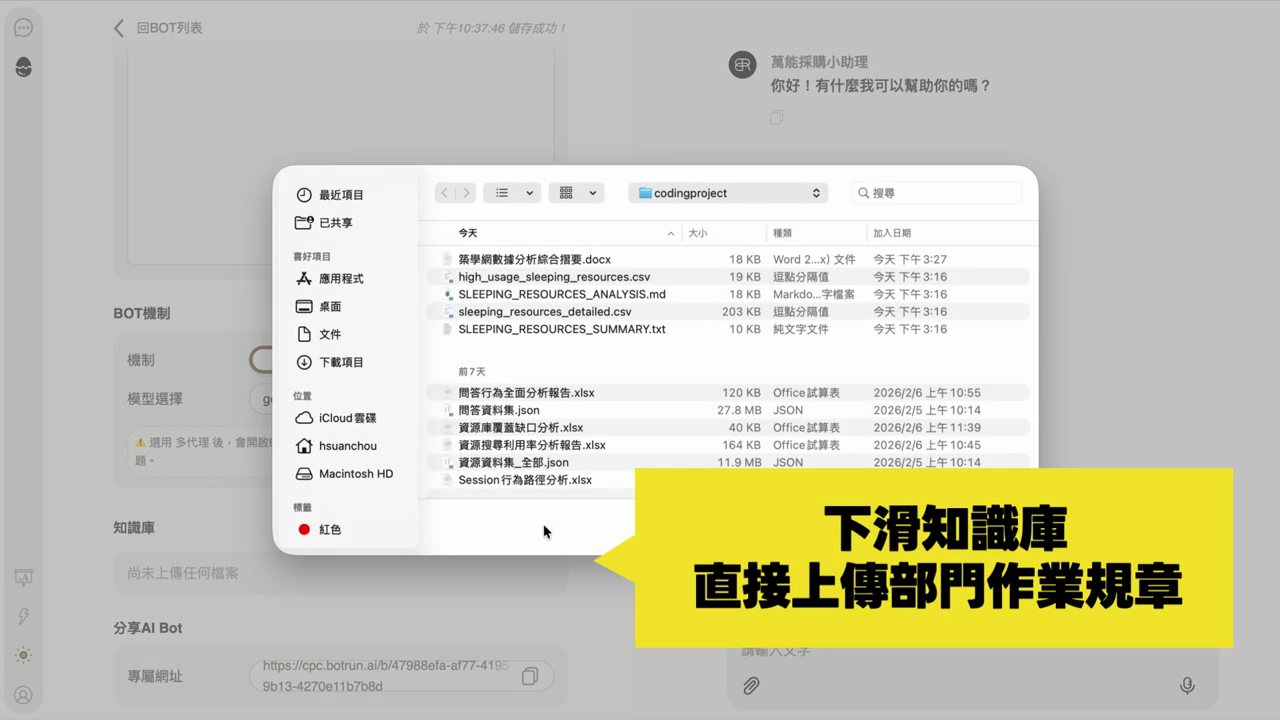The height and width of the screenshot is (720, 1280).
Task: Click the 萬能採購小助理 avatar icon
Action: (742, 65)
